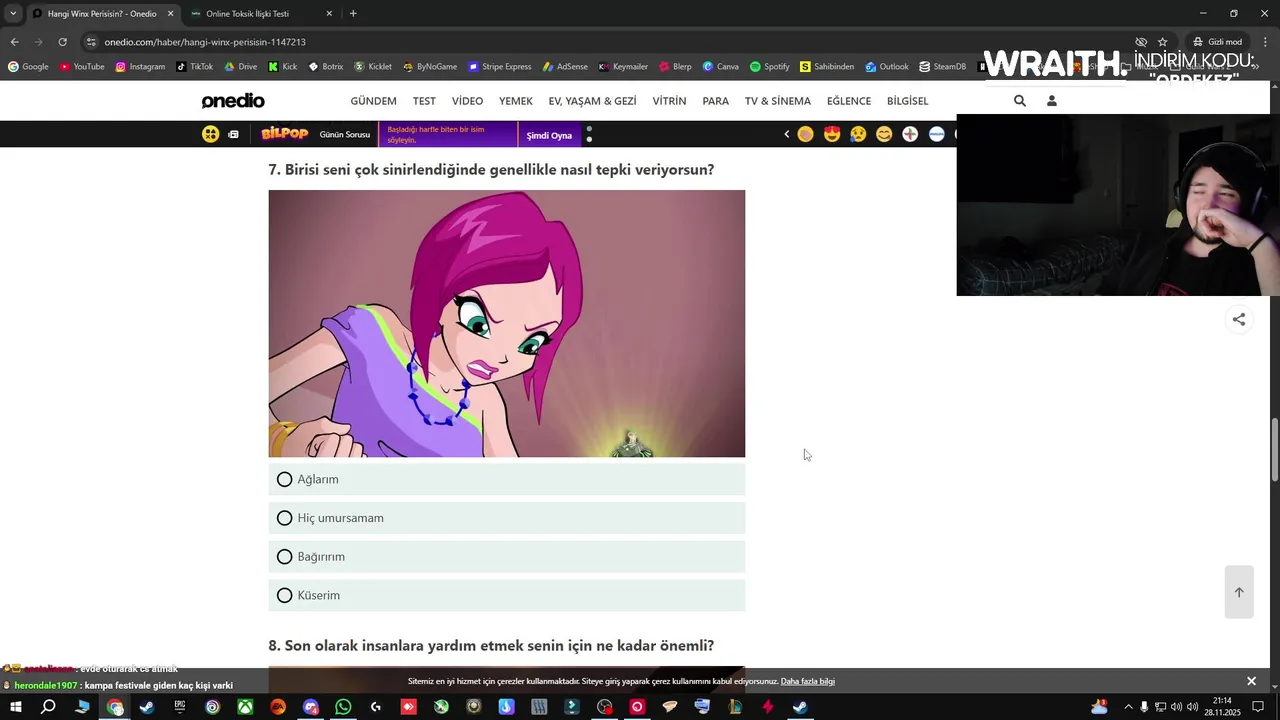Open the TV & SİNEMA menu item
The image size is (1280, 720).
pyautogui.click(x=778, y=101)
